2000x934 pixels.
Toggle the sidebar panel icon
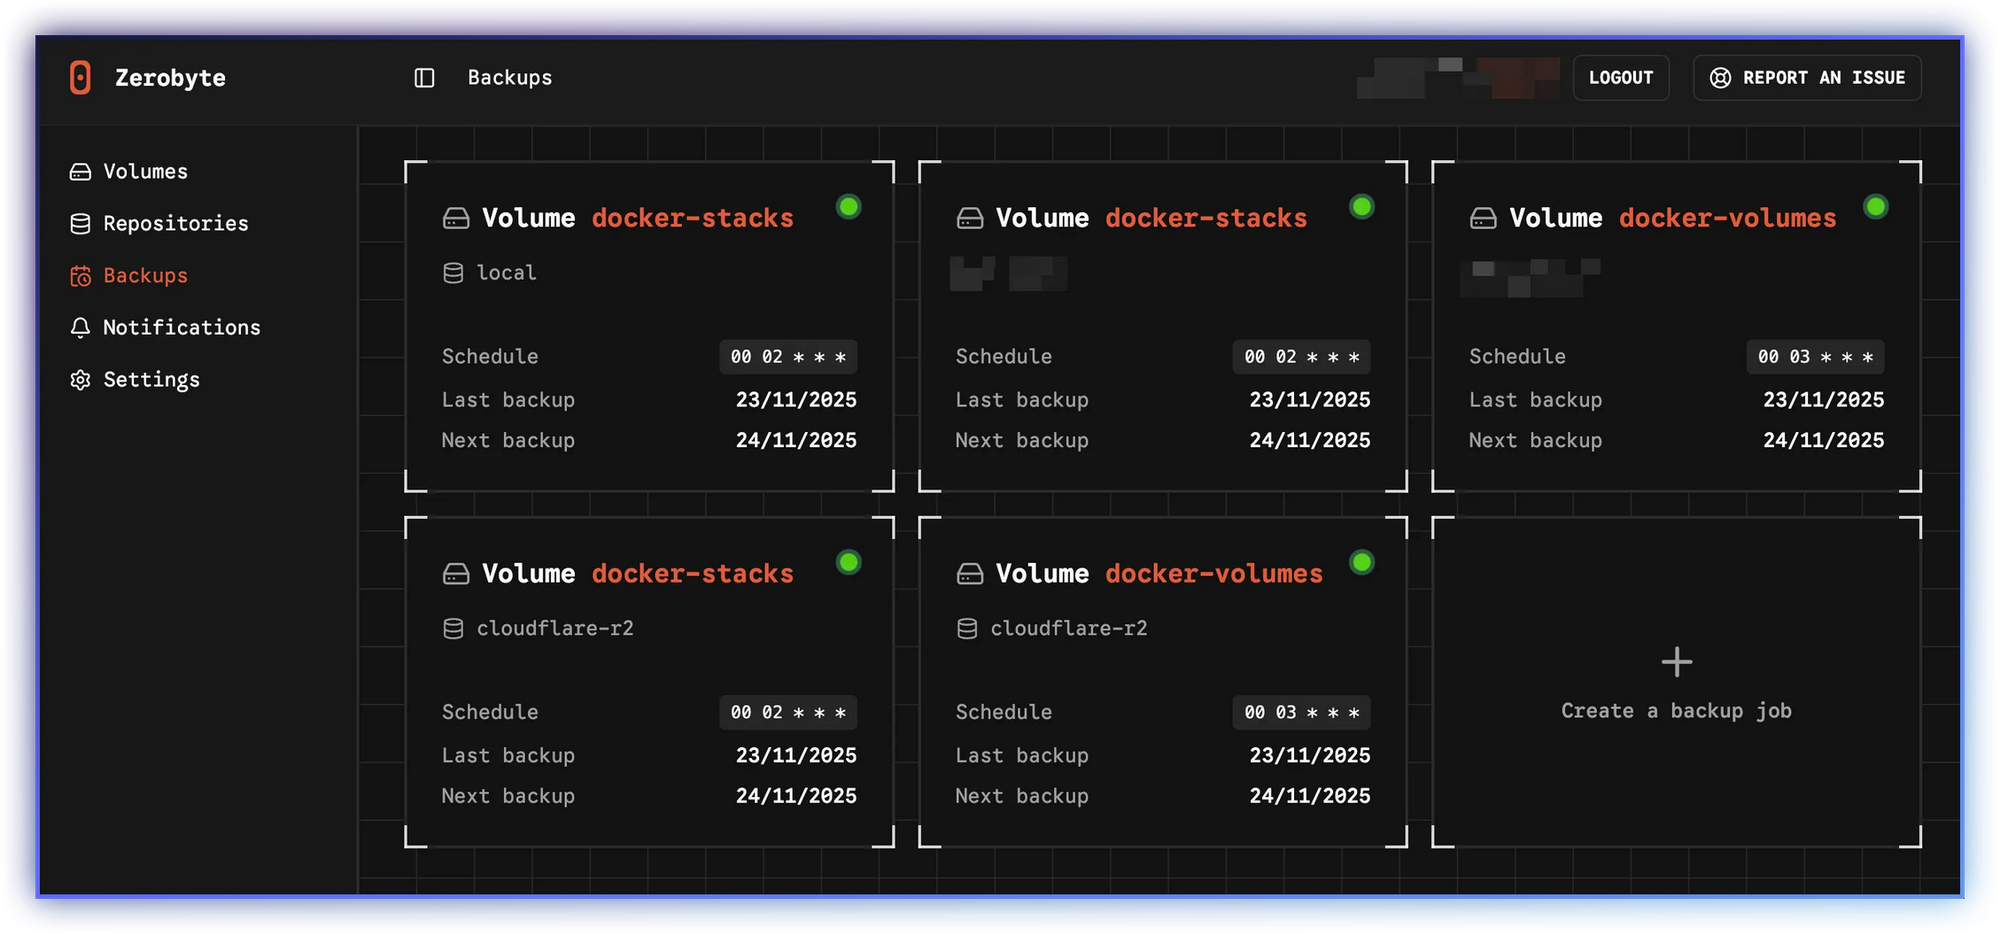click(x=424, y=78)
